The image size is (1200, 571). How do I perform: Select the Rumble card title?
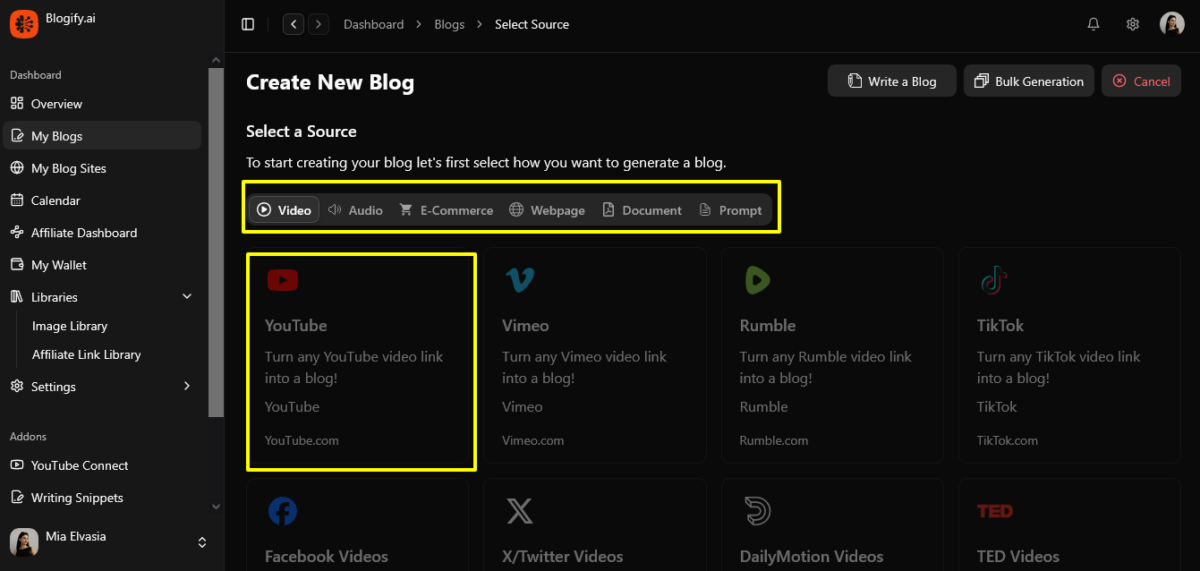(768, 325)
